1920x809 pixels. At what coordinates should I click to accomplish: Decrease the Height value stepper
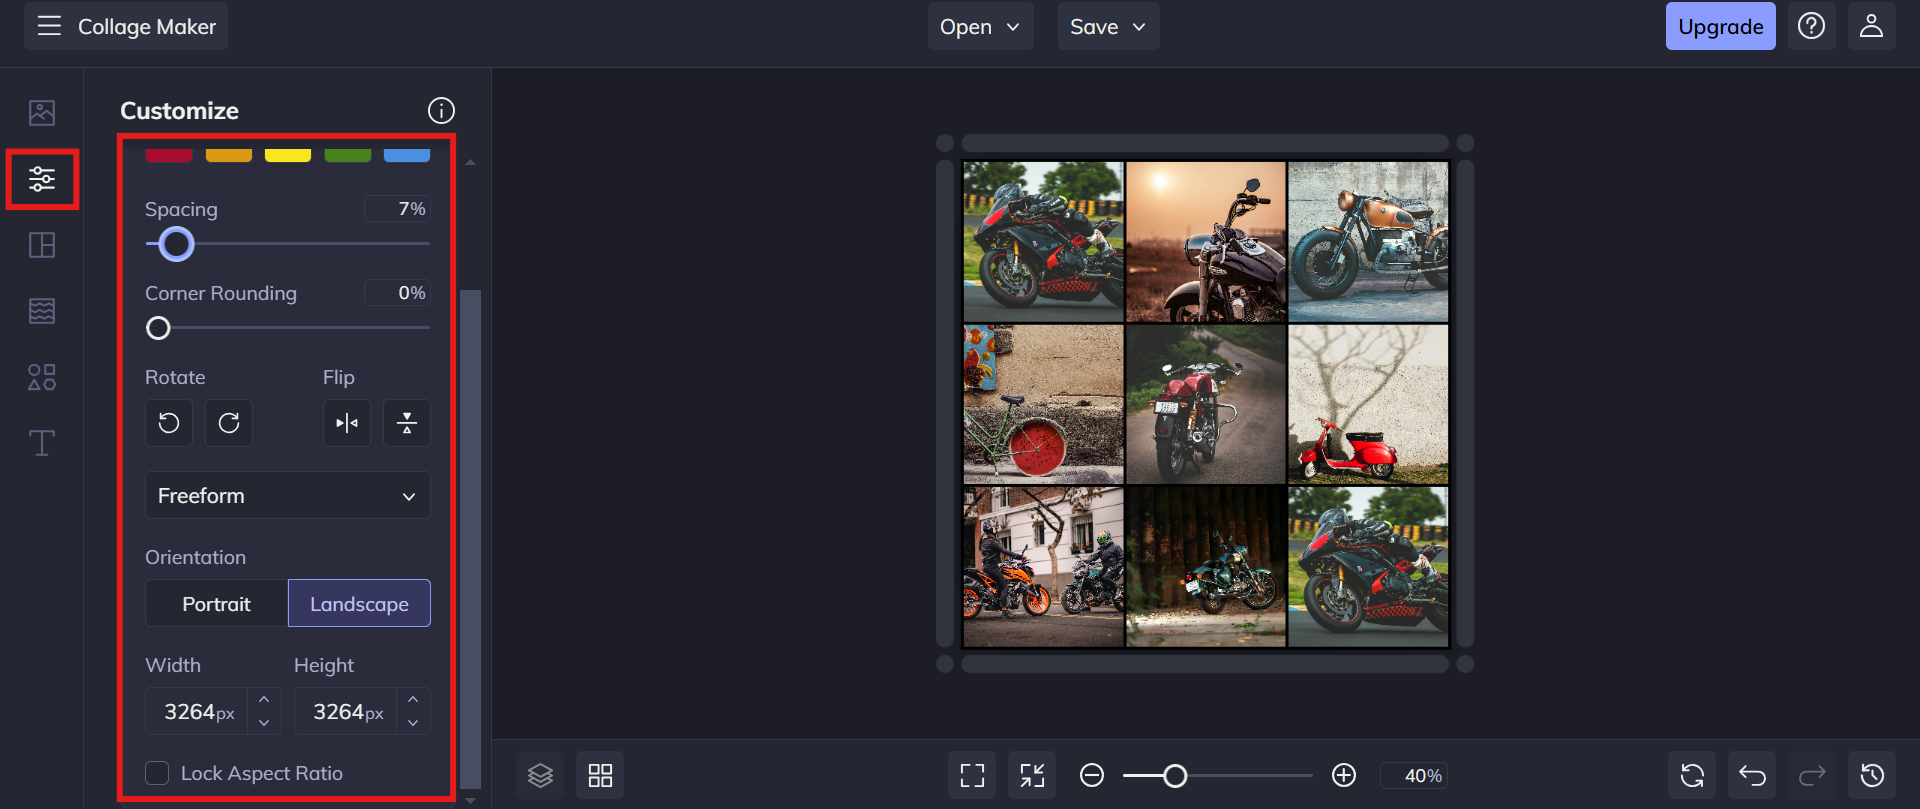coord(413,723)
